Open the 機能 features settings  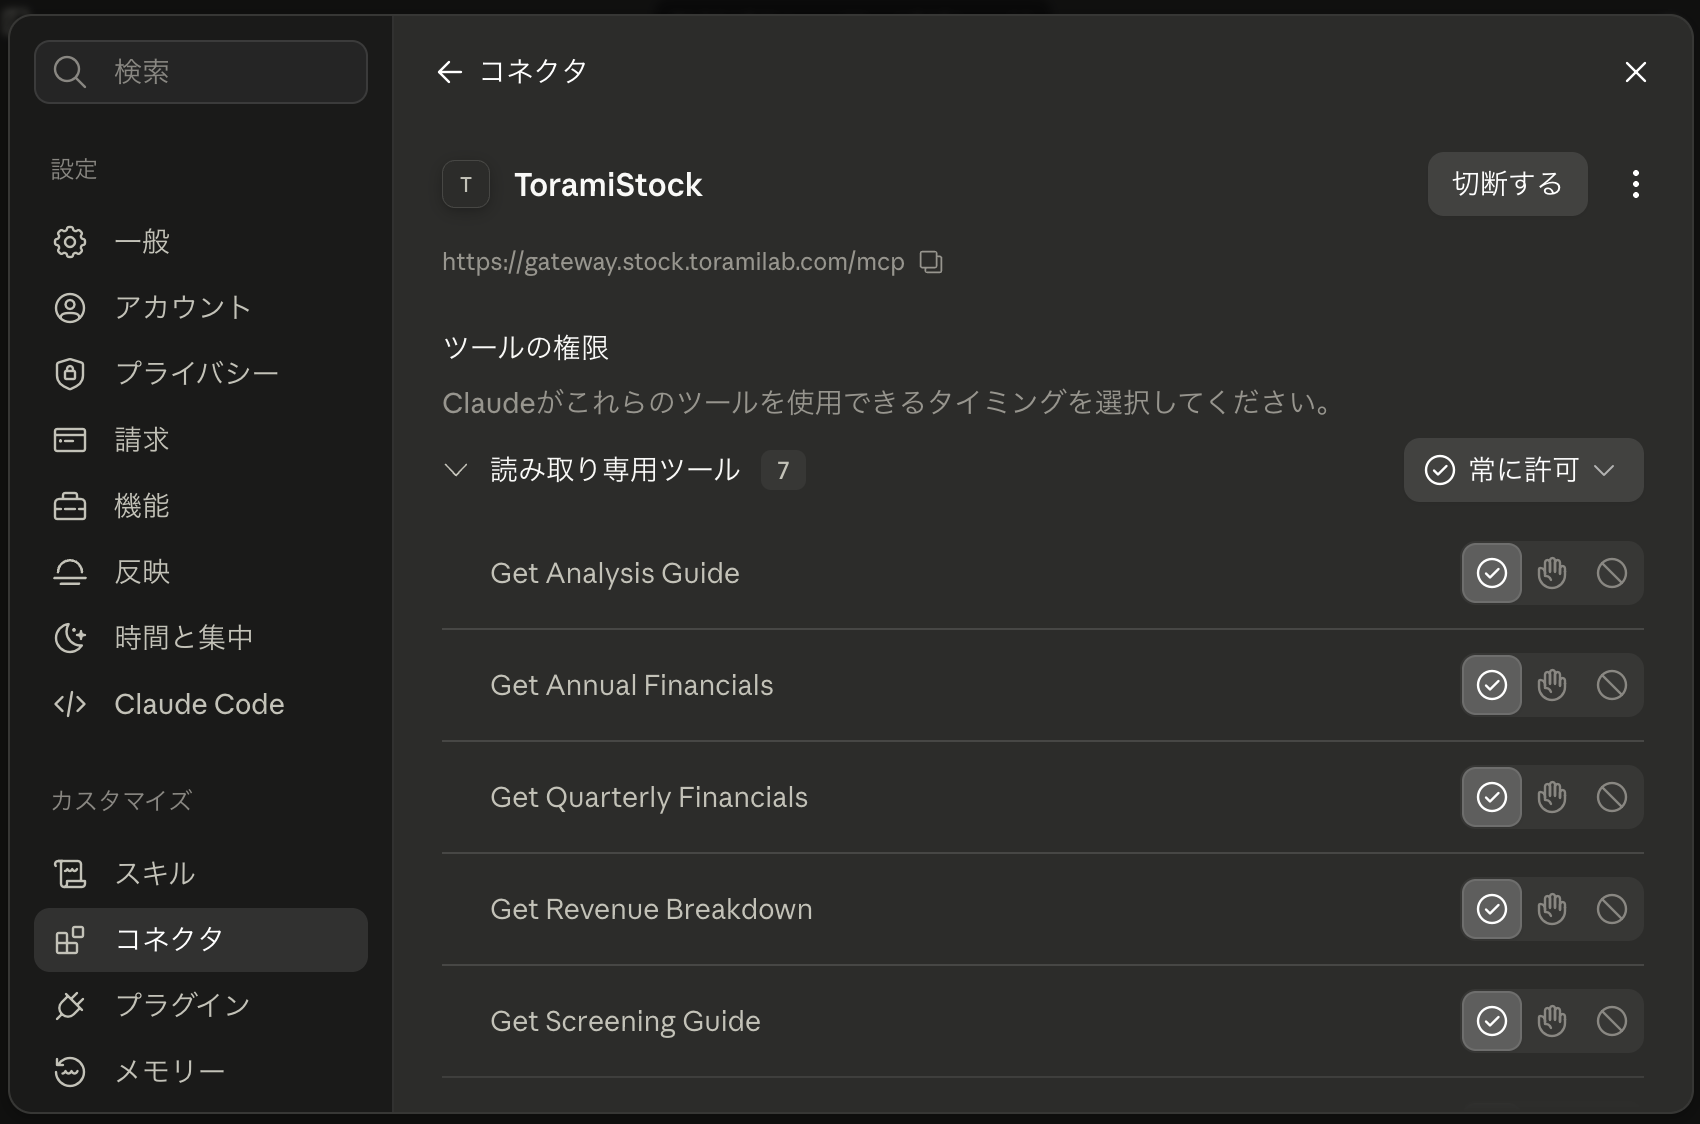point(201,506)
